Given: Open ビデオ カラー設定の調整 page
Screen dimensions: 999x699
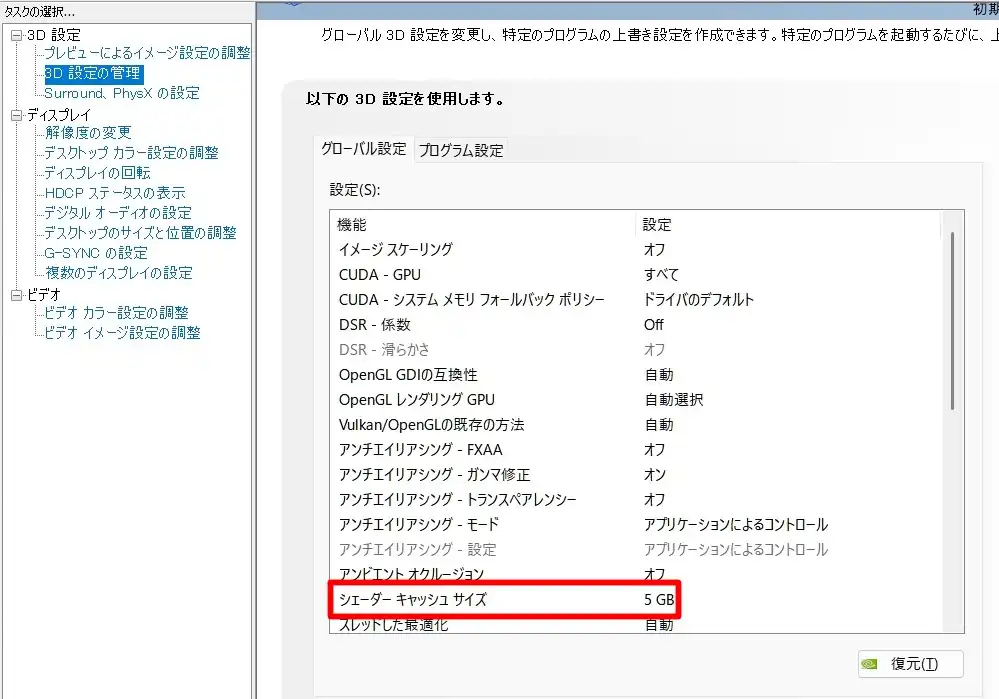Looking at the screenshot, I should point(116,313).
